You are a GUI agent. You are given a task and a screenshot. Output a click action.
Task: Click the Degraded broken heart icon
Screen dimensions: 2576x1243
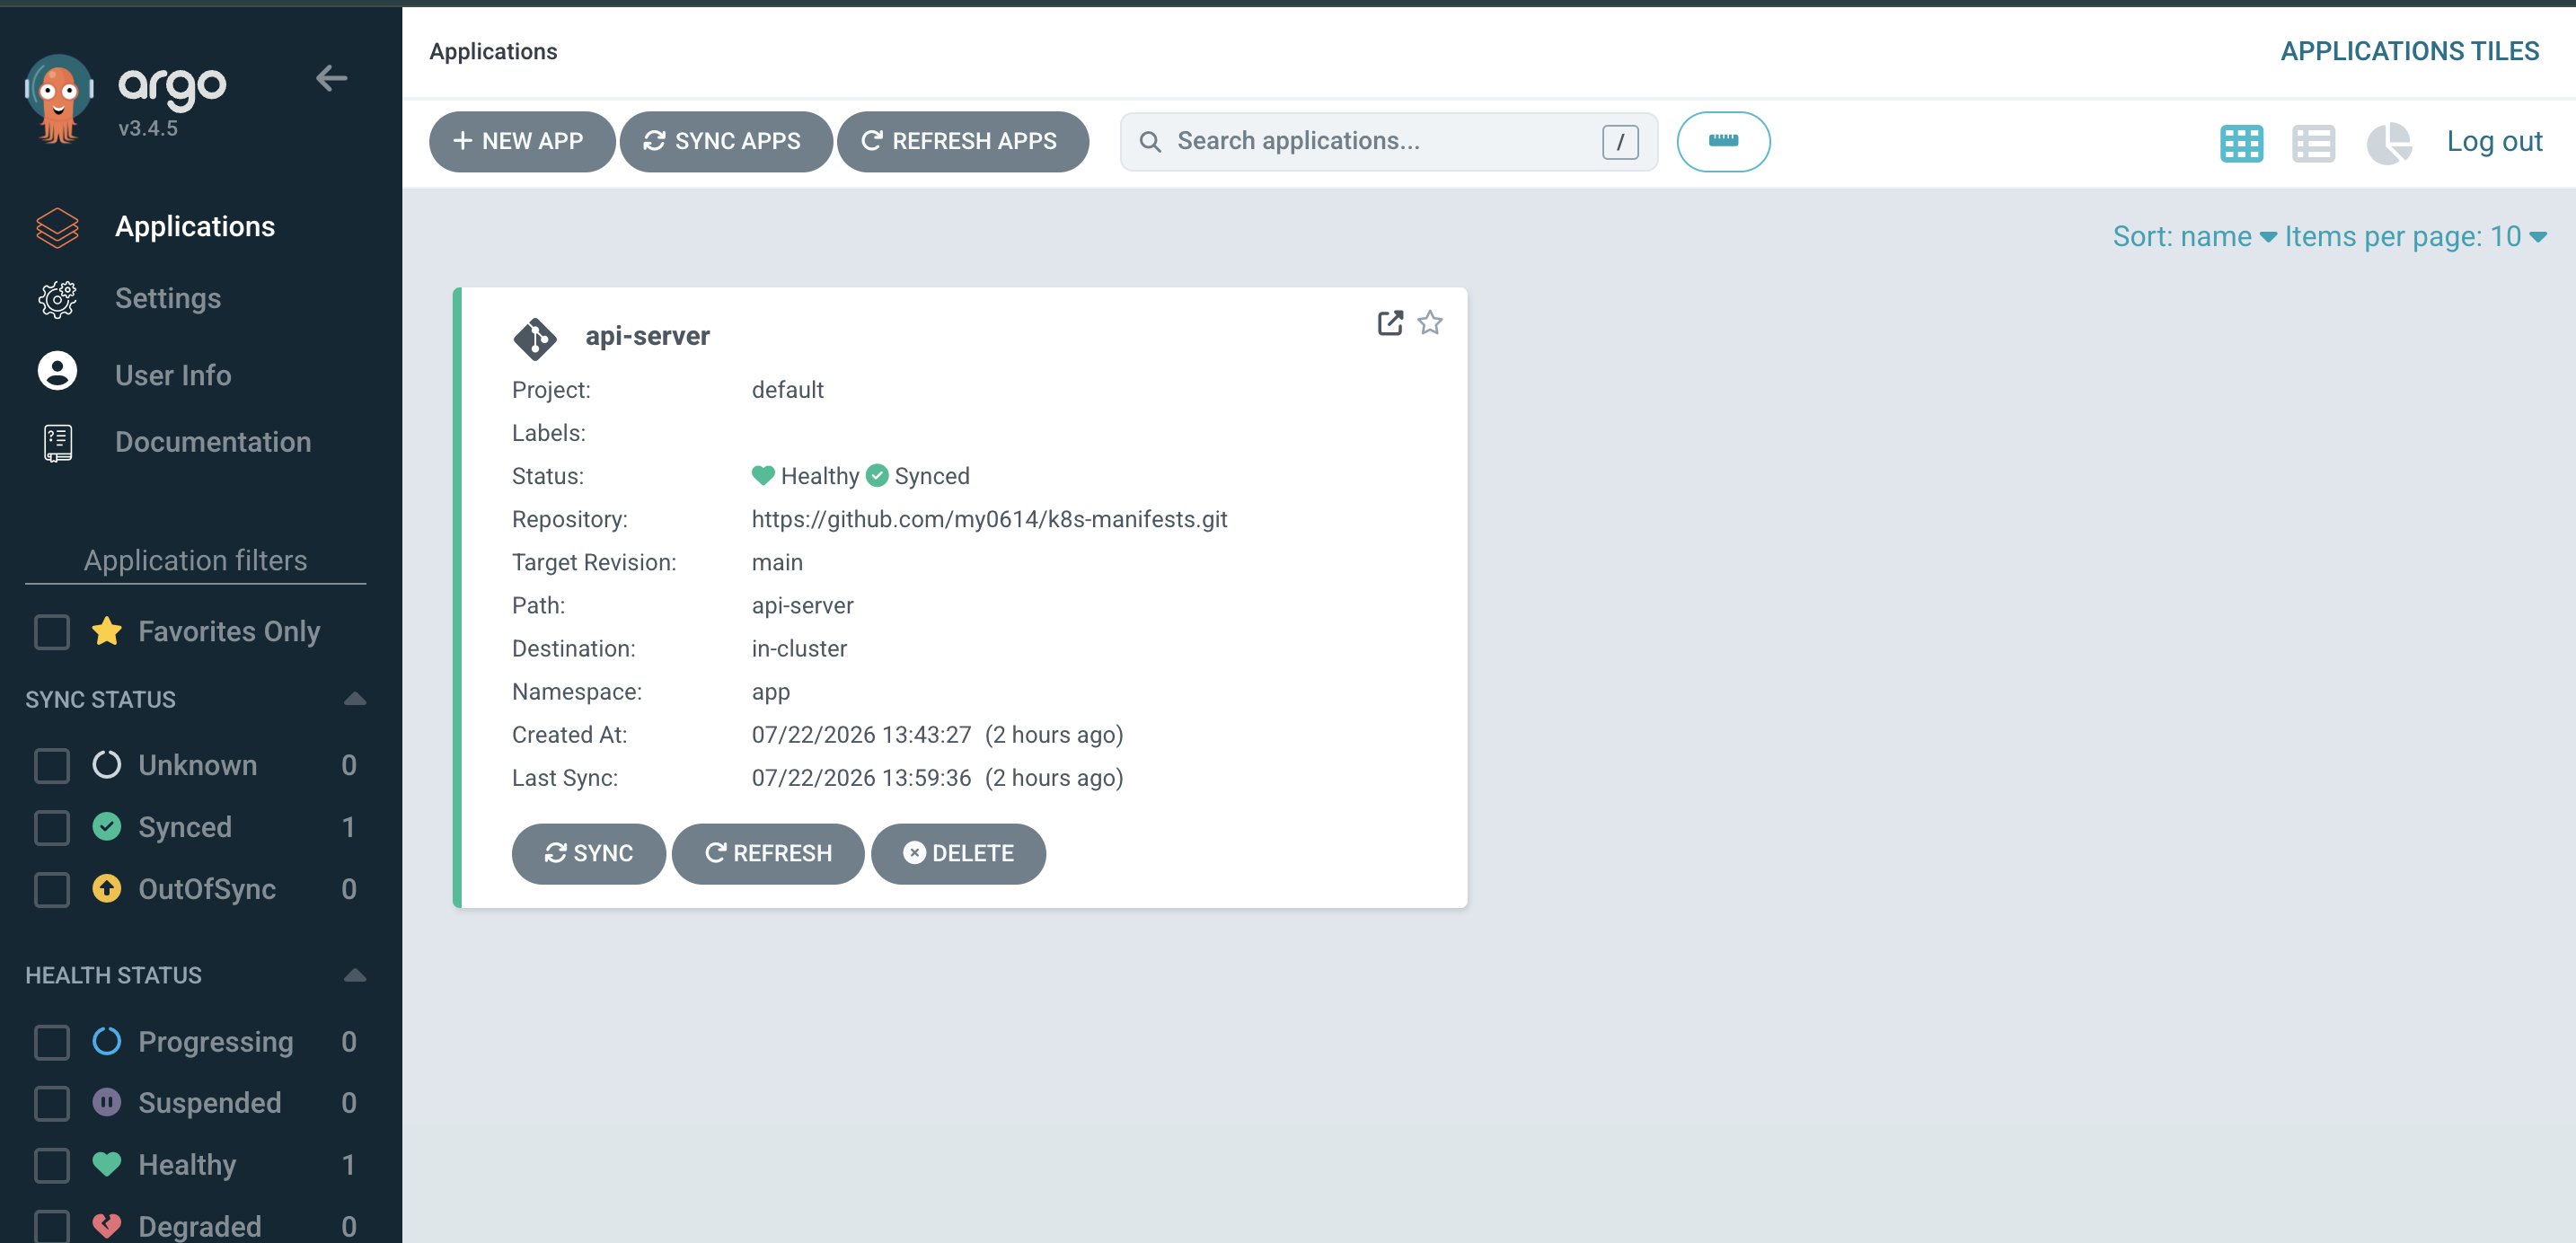107,1225
